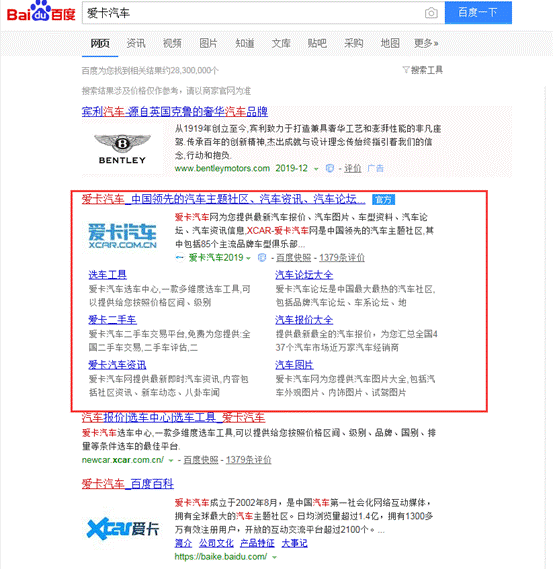This screenshot has width=553, height=569.
Task: Open 搜索工具 filter icon
Action: pos(406,70)
